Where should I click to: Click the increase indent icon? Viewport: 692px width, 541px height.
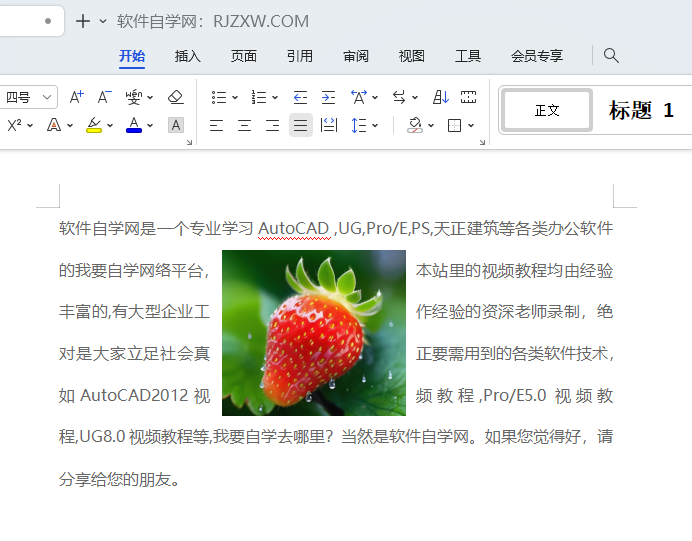coord(328,97)
